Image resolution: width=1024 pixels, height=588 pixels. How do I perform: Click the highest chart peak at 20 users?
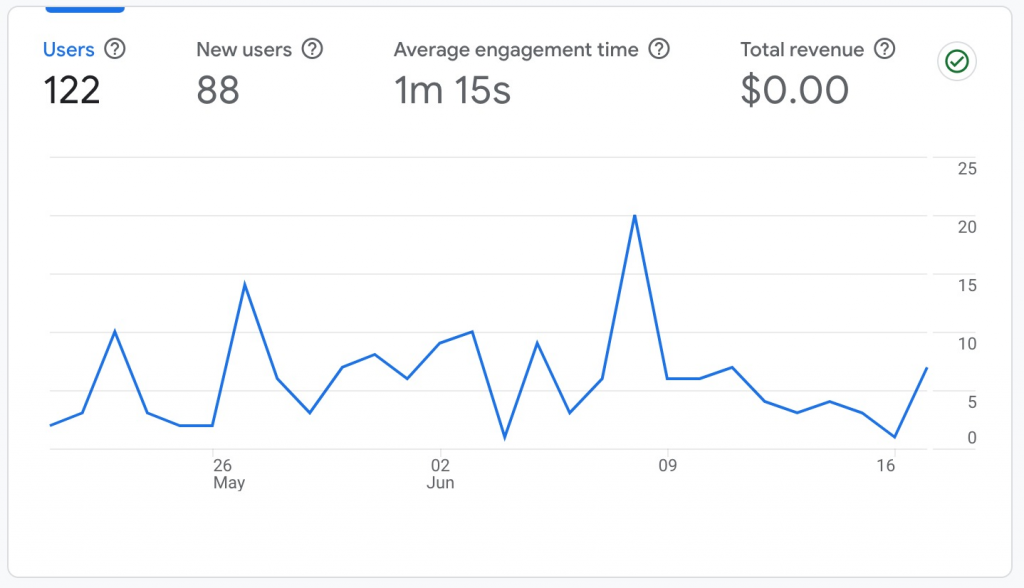(634, 216)
